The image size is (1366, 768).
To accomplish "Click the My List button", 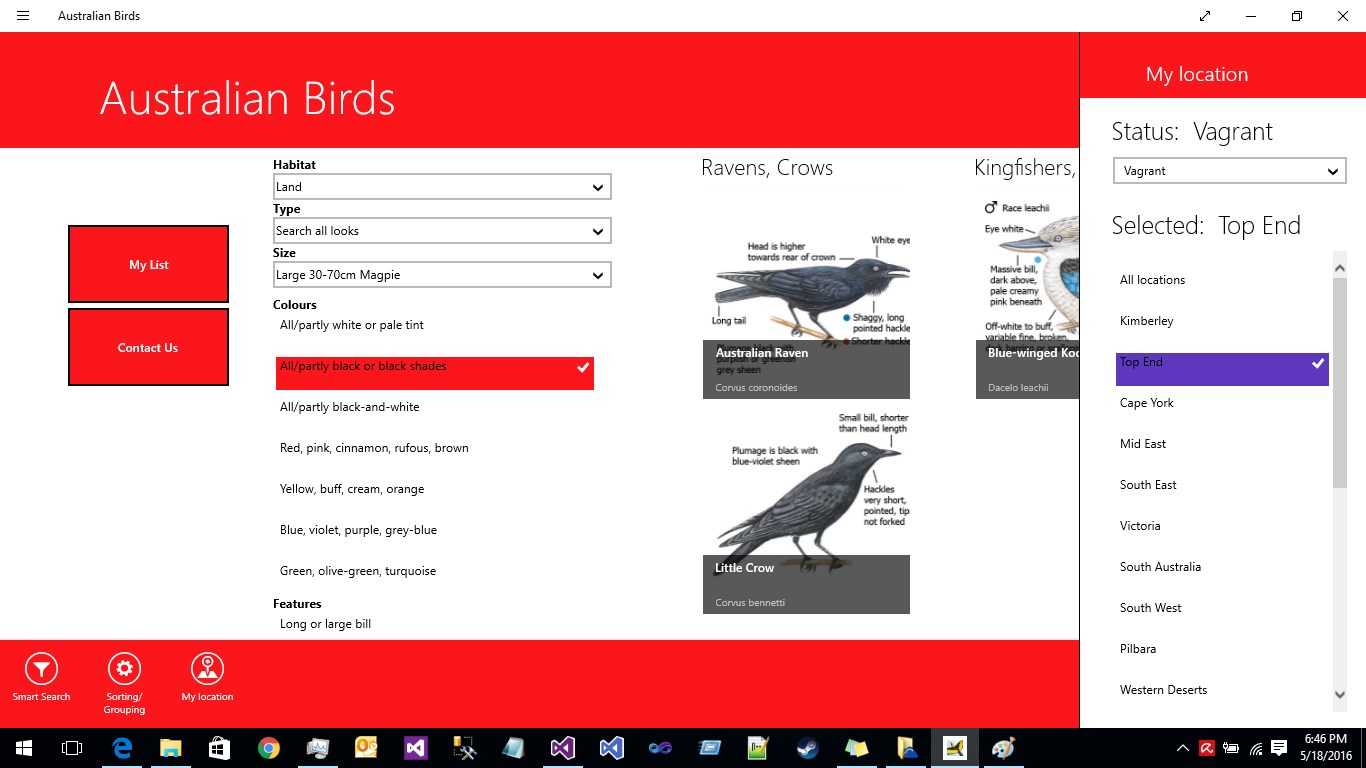I will point(148,264).
